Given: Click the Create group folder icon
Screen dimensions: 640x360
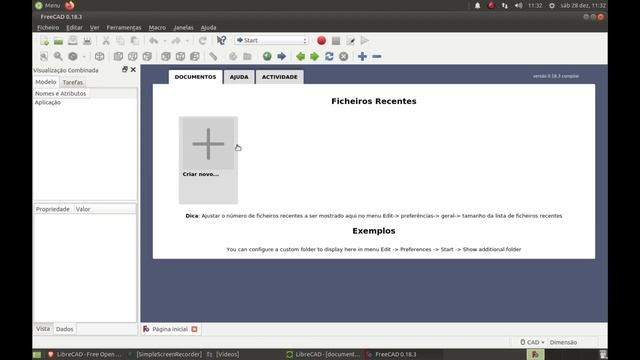Looking at the screenshot, I should point(247,56).
